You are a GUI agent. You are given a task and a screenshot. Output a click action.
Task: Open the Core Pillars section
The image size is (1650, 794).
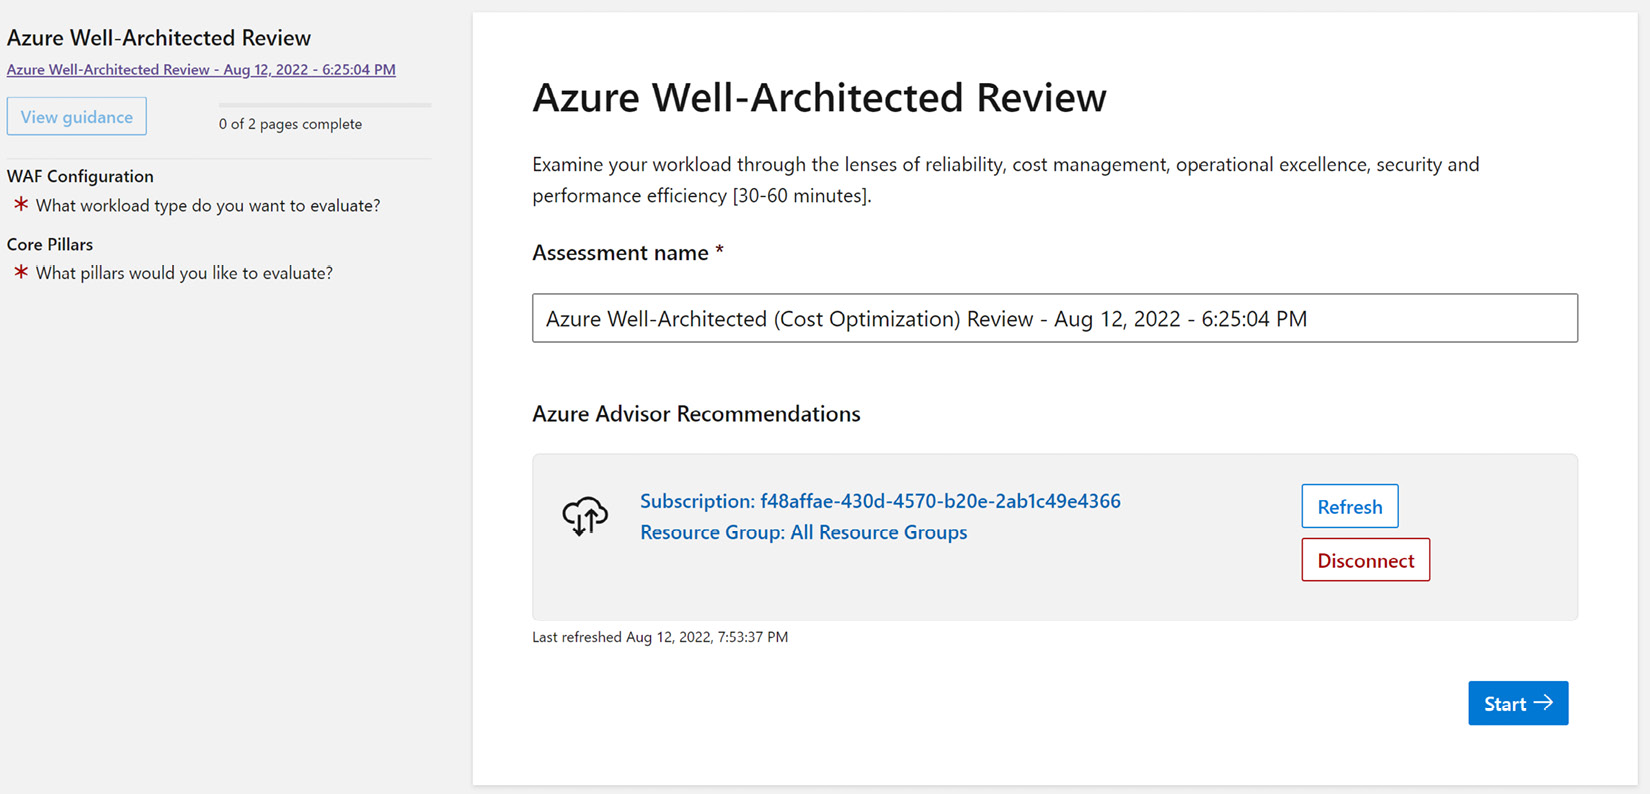pyautogui.click(x=50, y=244)
